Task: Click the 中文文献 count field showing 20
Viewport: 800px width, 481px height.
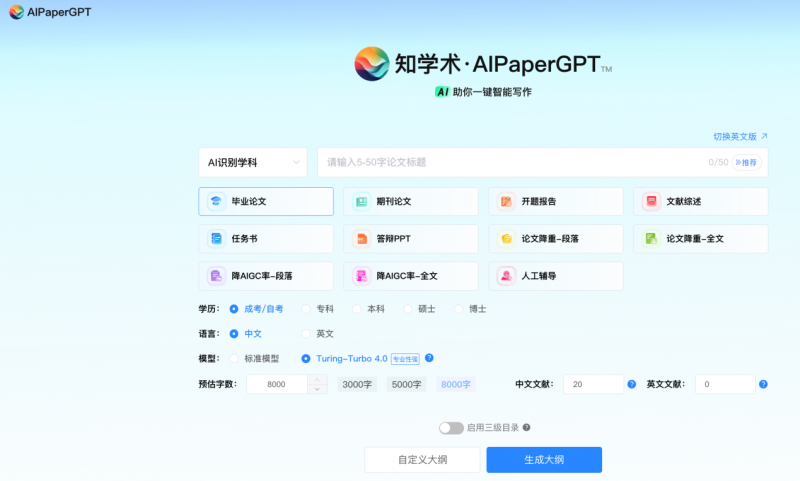Action: [593, 384]
